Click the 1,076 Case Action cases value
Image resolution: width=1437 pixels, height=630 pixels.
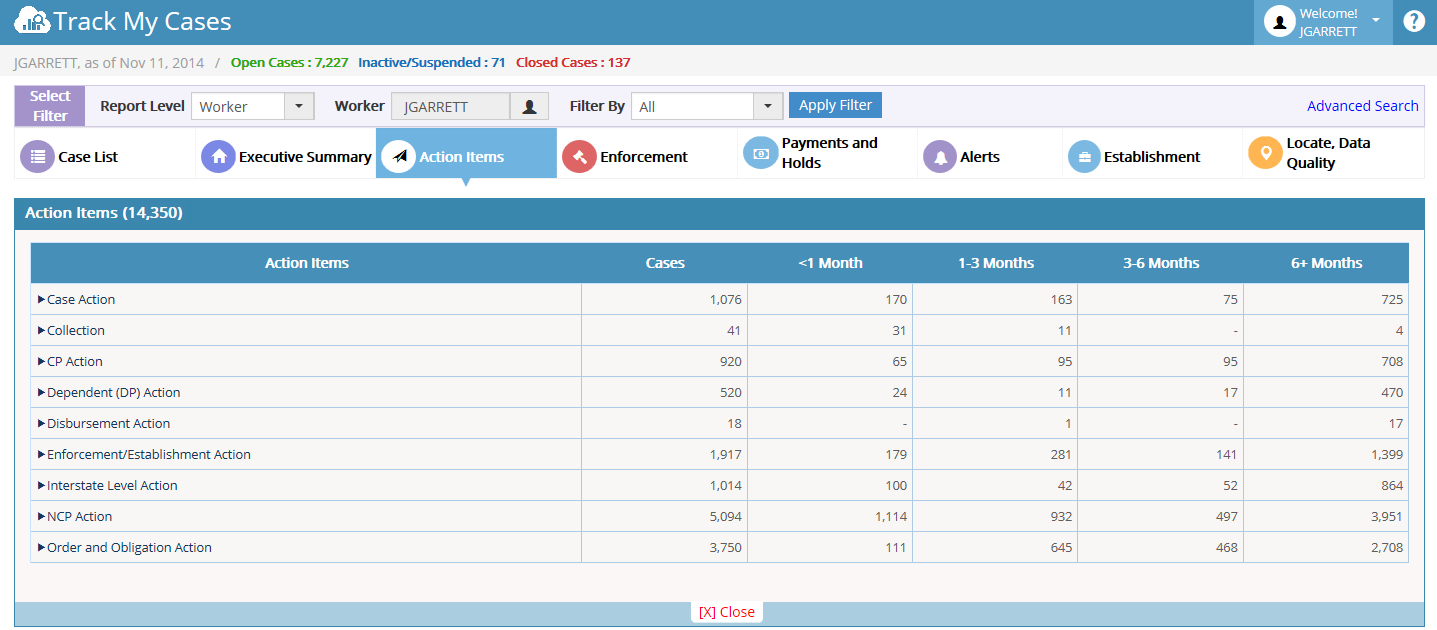(x=725, y=299)
